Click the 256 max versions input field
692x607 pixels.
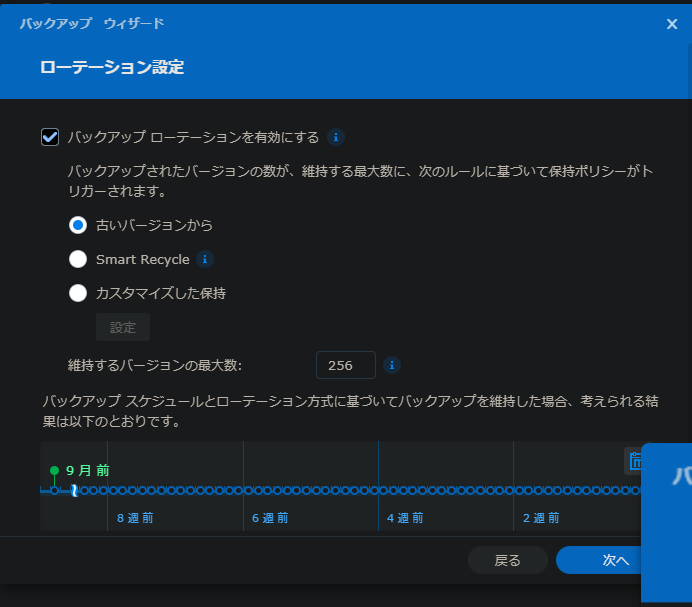click(346, 365)
